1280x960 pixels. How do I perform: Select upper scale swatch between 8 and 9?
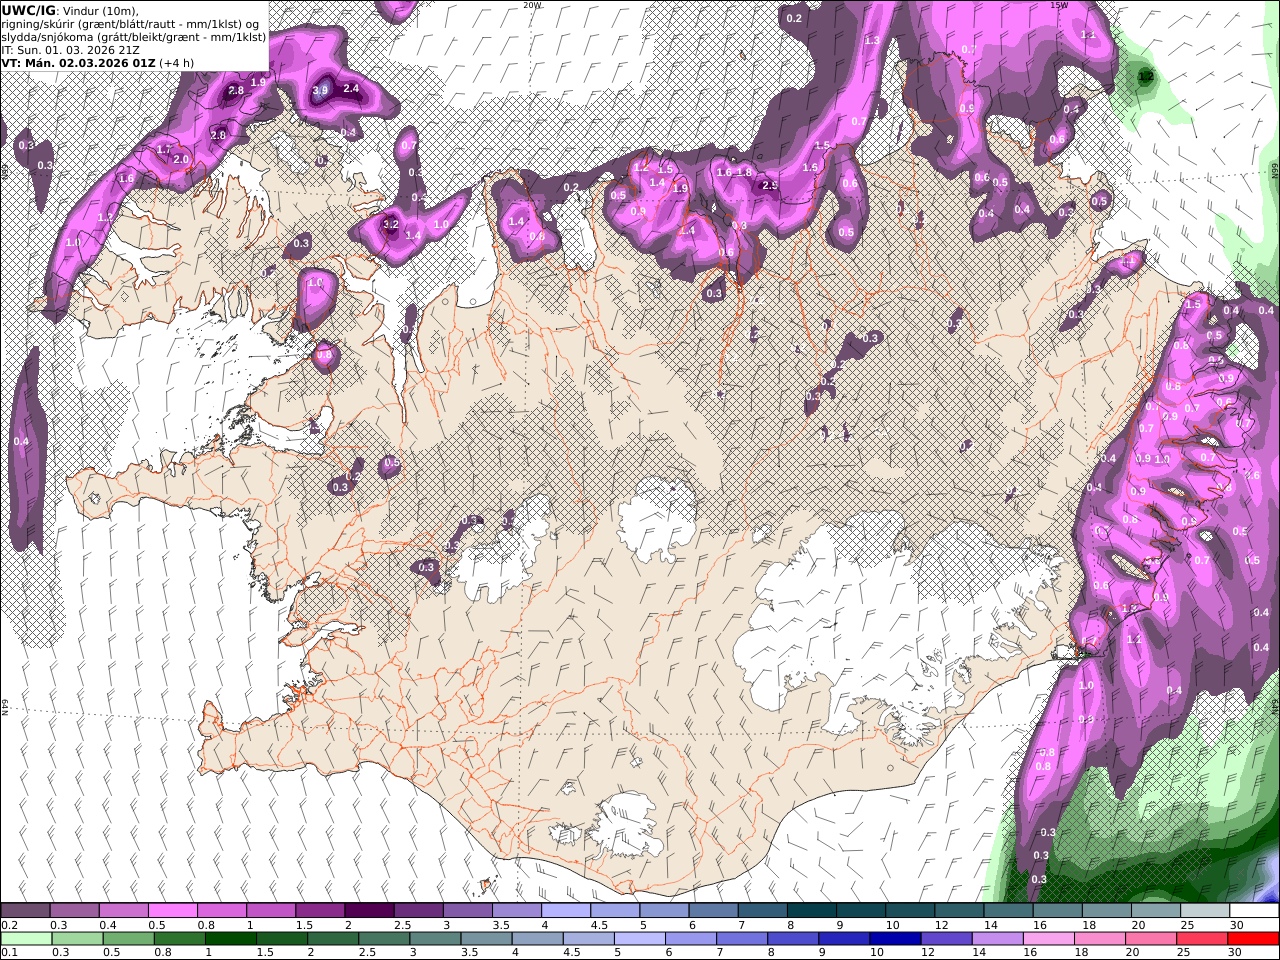tap(811, 911)
